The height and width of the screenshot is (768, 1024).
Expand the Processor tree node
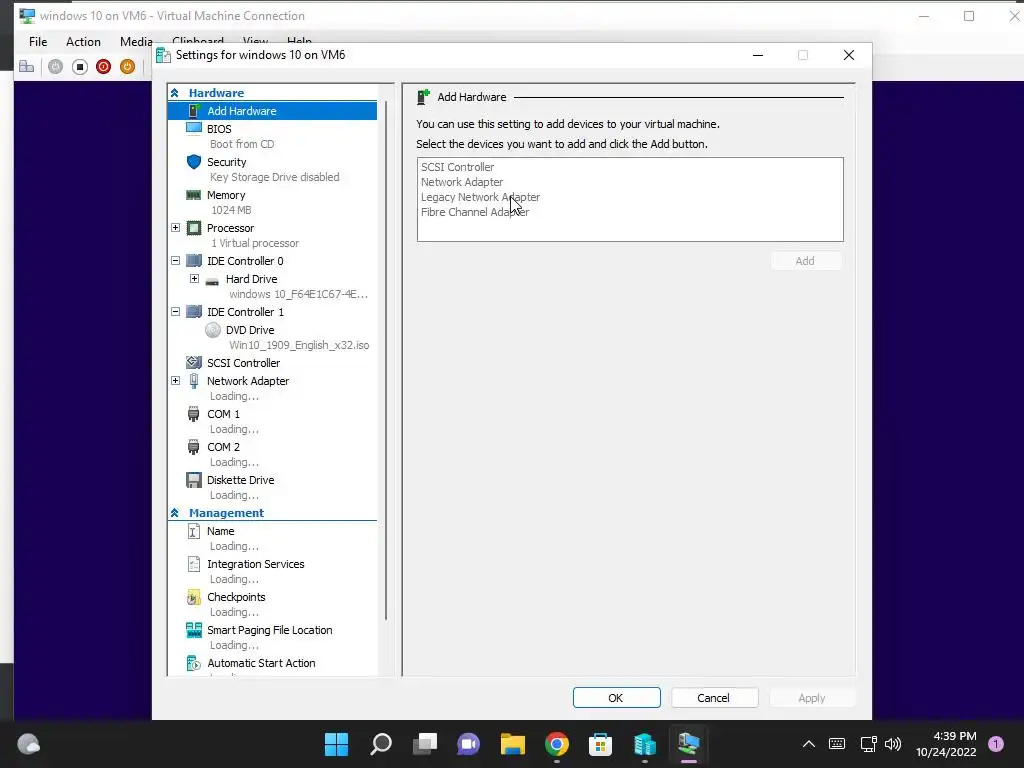pos(176,228)
